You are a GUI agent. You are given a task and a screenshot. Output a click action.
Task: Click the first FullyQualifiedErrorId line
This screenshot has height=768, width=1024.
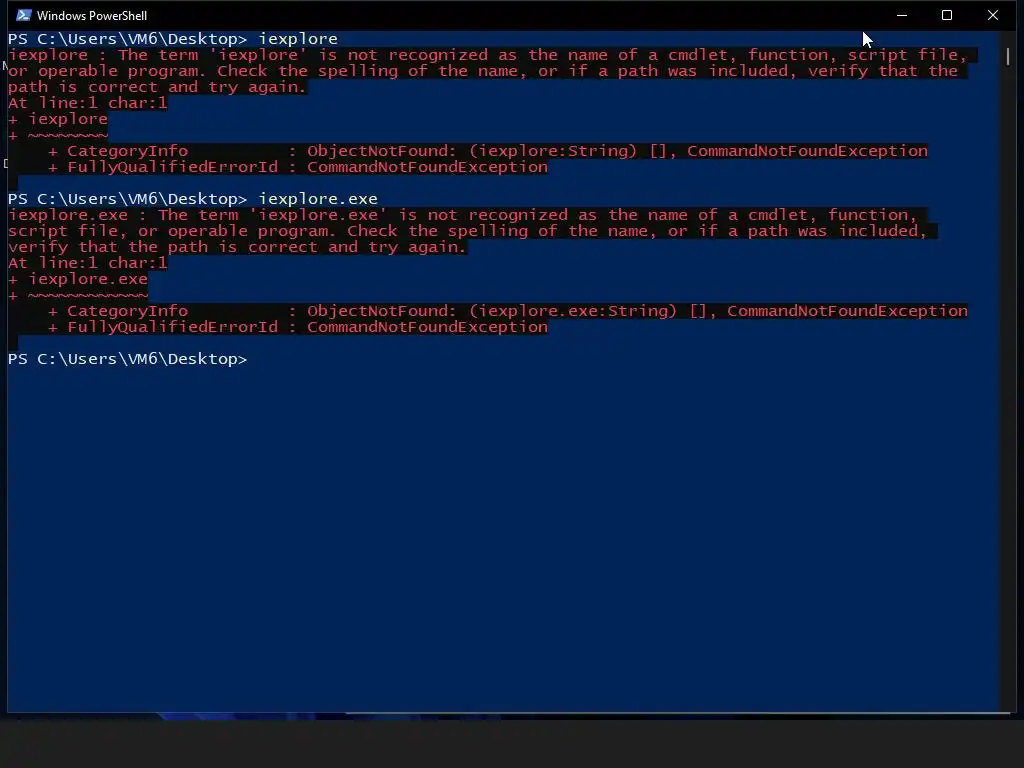pyautogui.click(x=298, y=167)
